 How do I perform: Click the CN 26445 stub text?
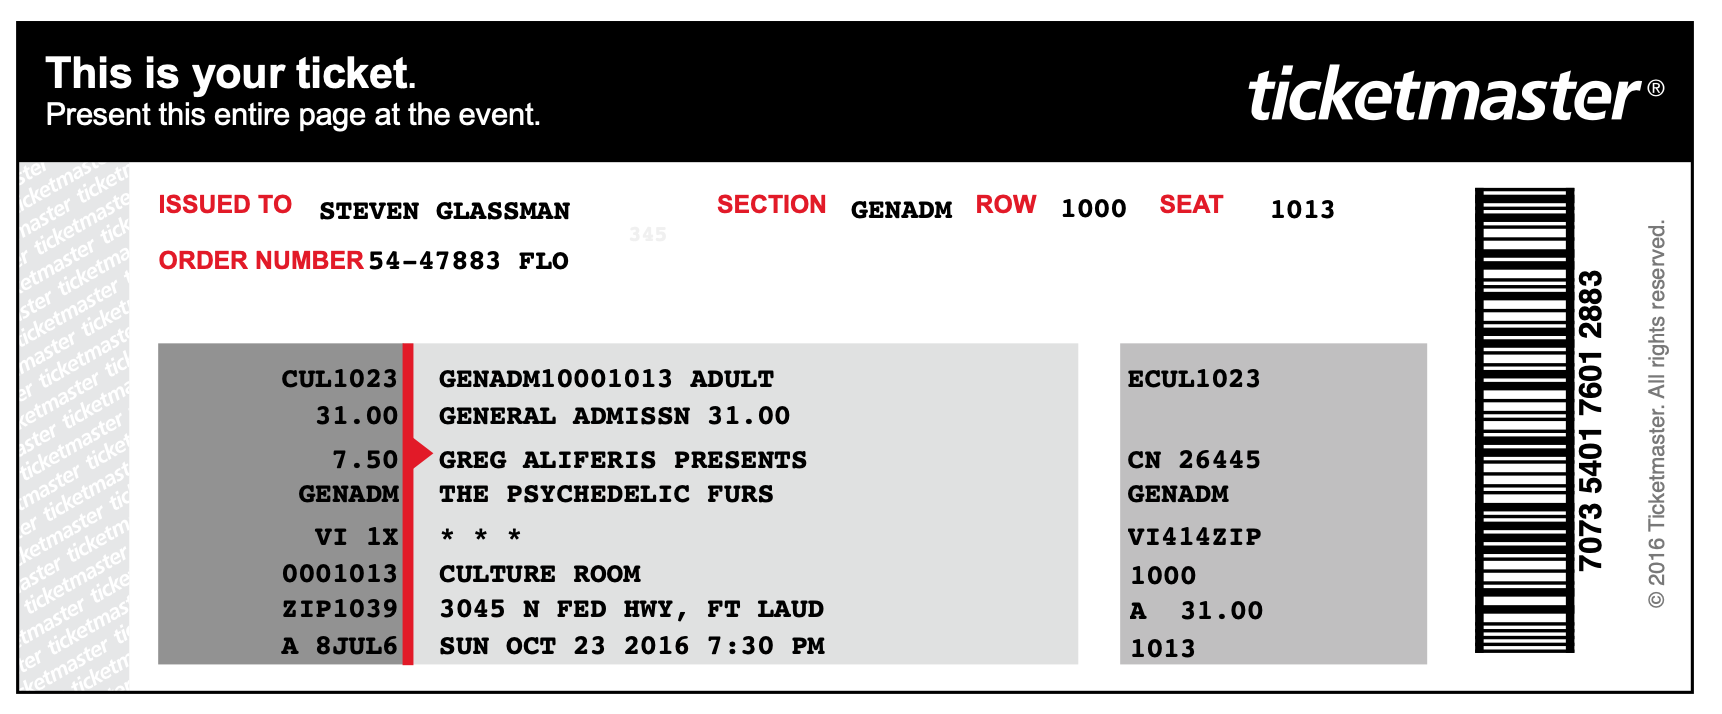[1194, 460]
